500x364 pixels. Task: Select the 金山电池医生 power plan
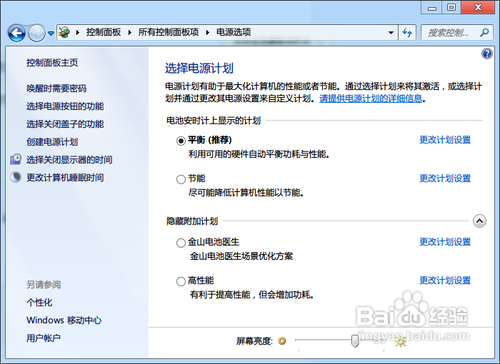point(181,243)
